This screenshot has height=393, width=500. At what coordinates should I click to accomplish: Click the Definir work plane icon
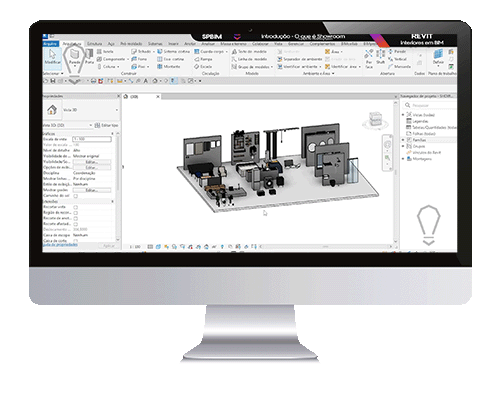[438, 57]
